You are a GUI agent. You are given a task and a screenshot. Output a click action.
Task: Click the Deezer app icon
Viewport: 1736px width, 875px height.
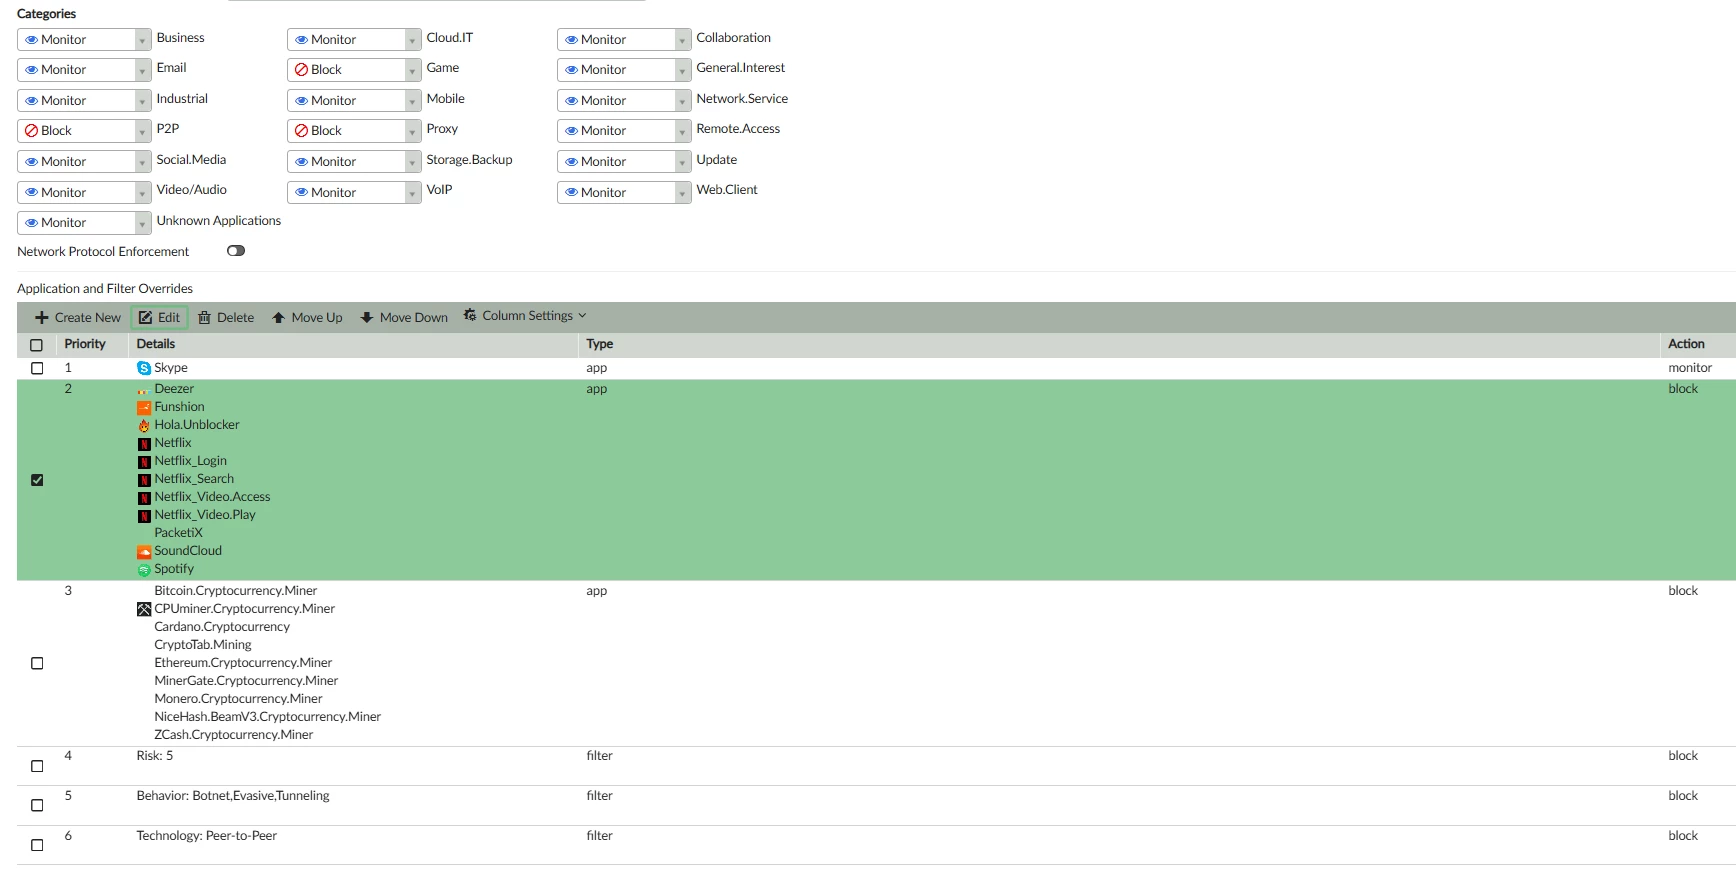(x=144, y=390)
